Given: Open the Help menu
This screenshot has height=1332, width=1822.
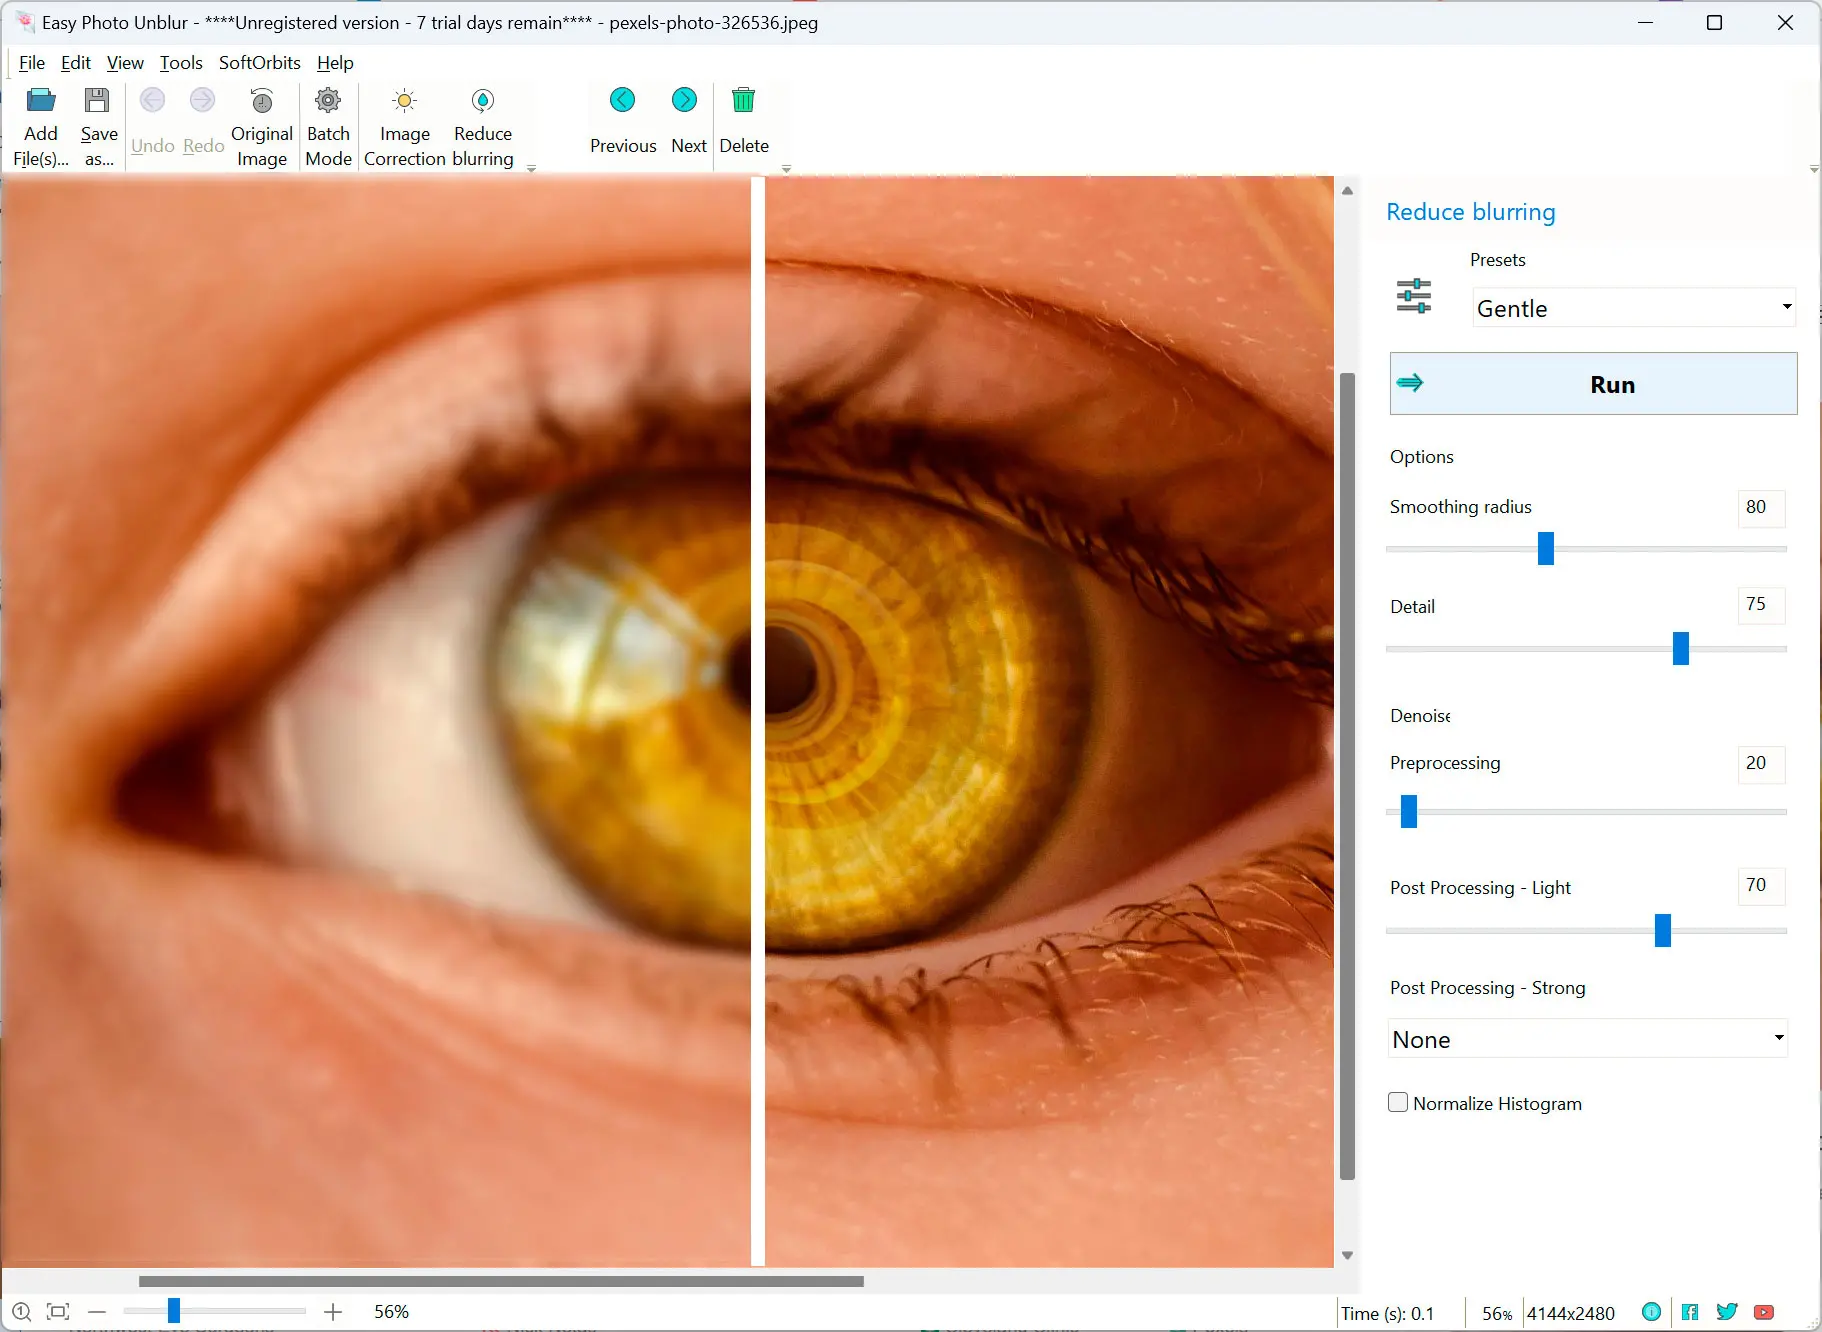Looking at the screenshot, I should [335, 62].
